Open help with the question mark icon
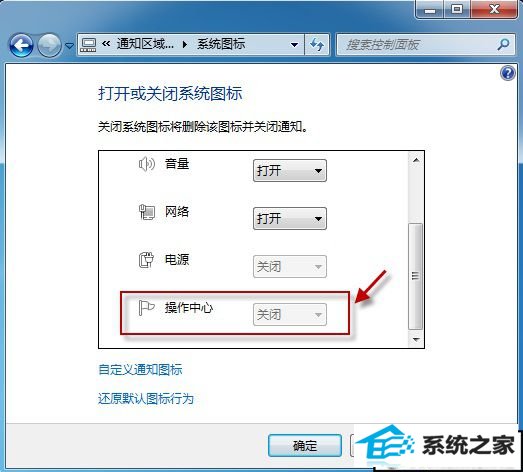This screenshot has height=472, width=523. point(508,73)
